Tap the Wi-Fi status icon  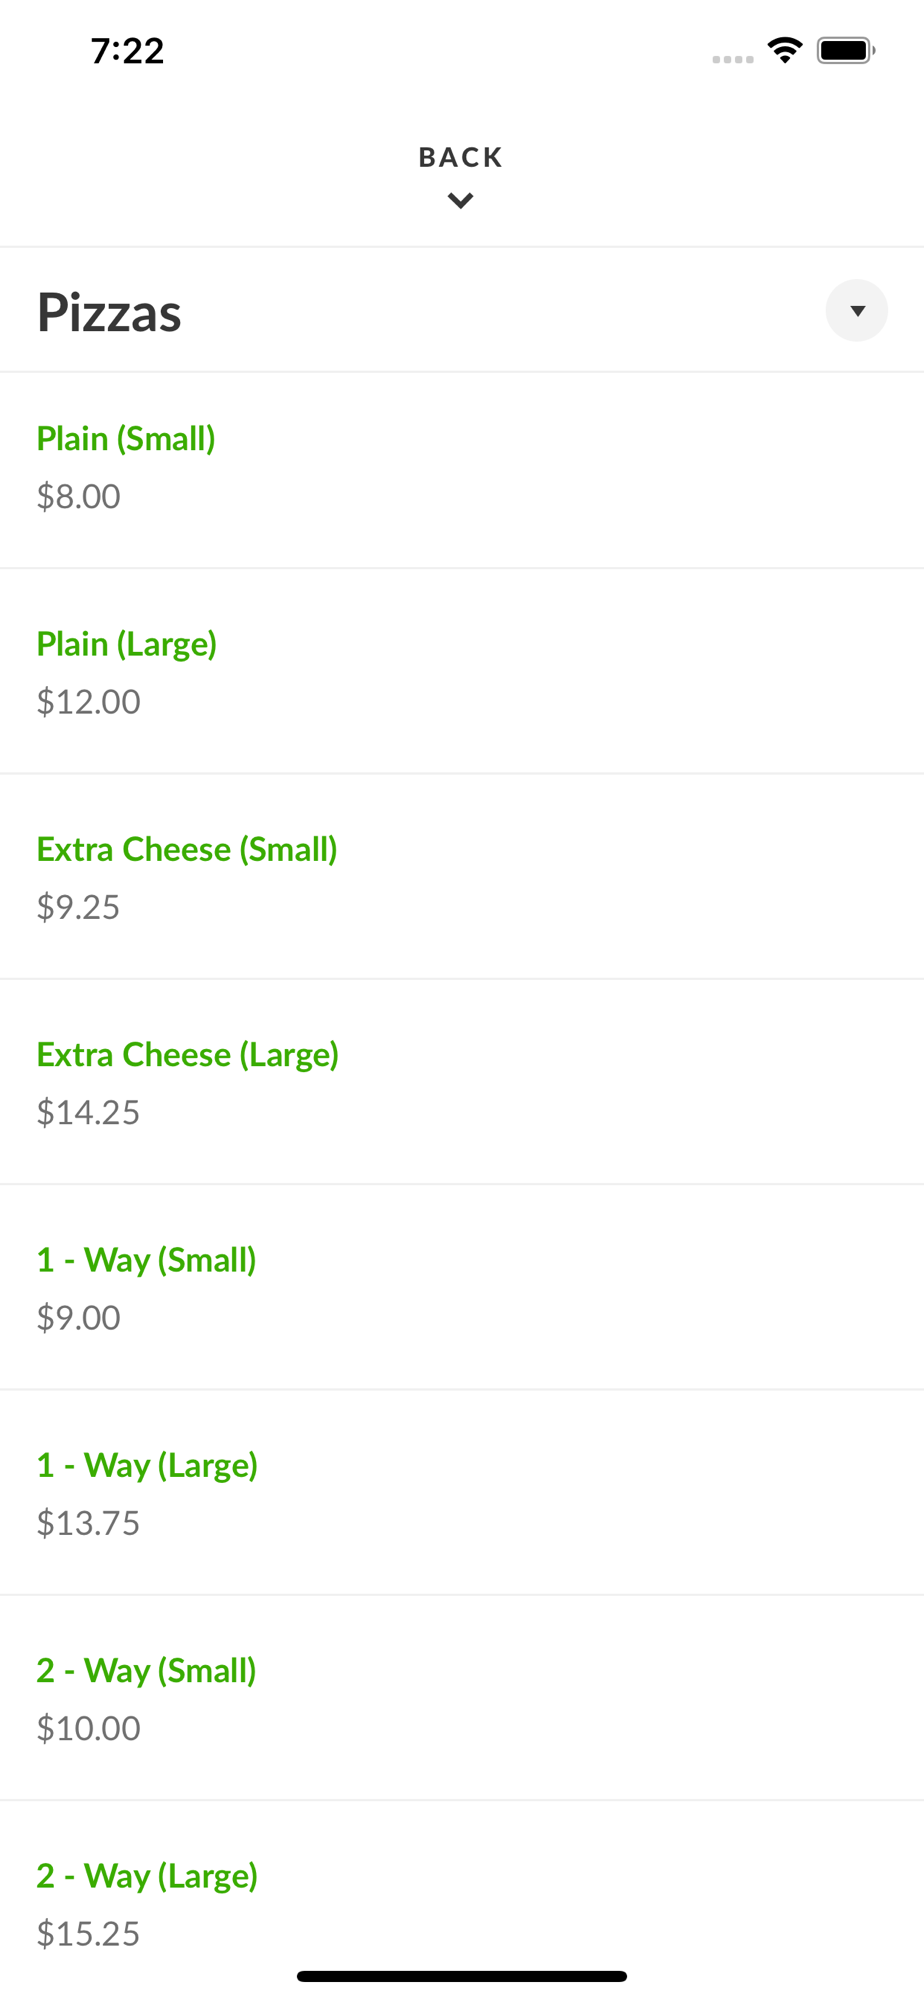point(785,50)
